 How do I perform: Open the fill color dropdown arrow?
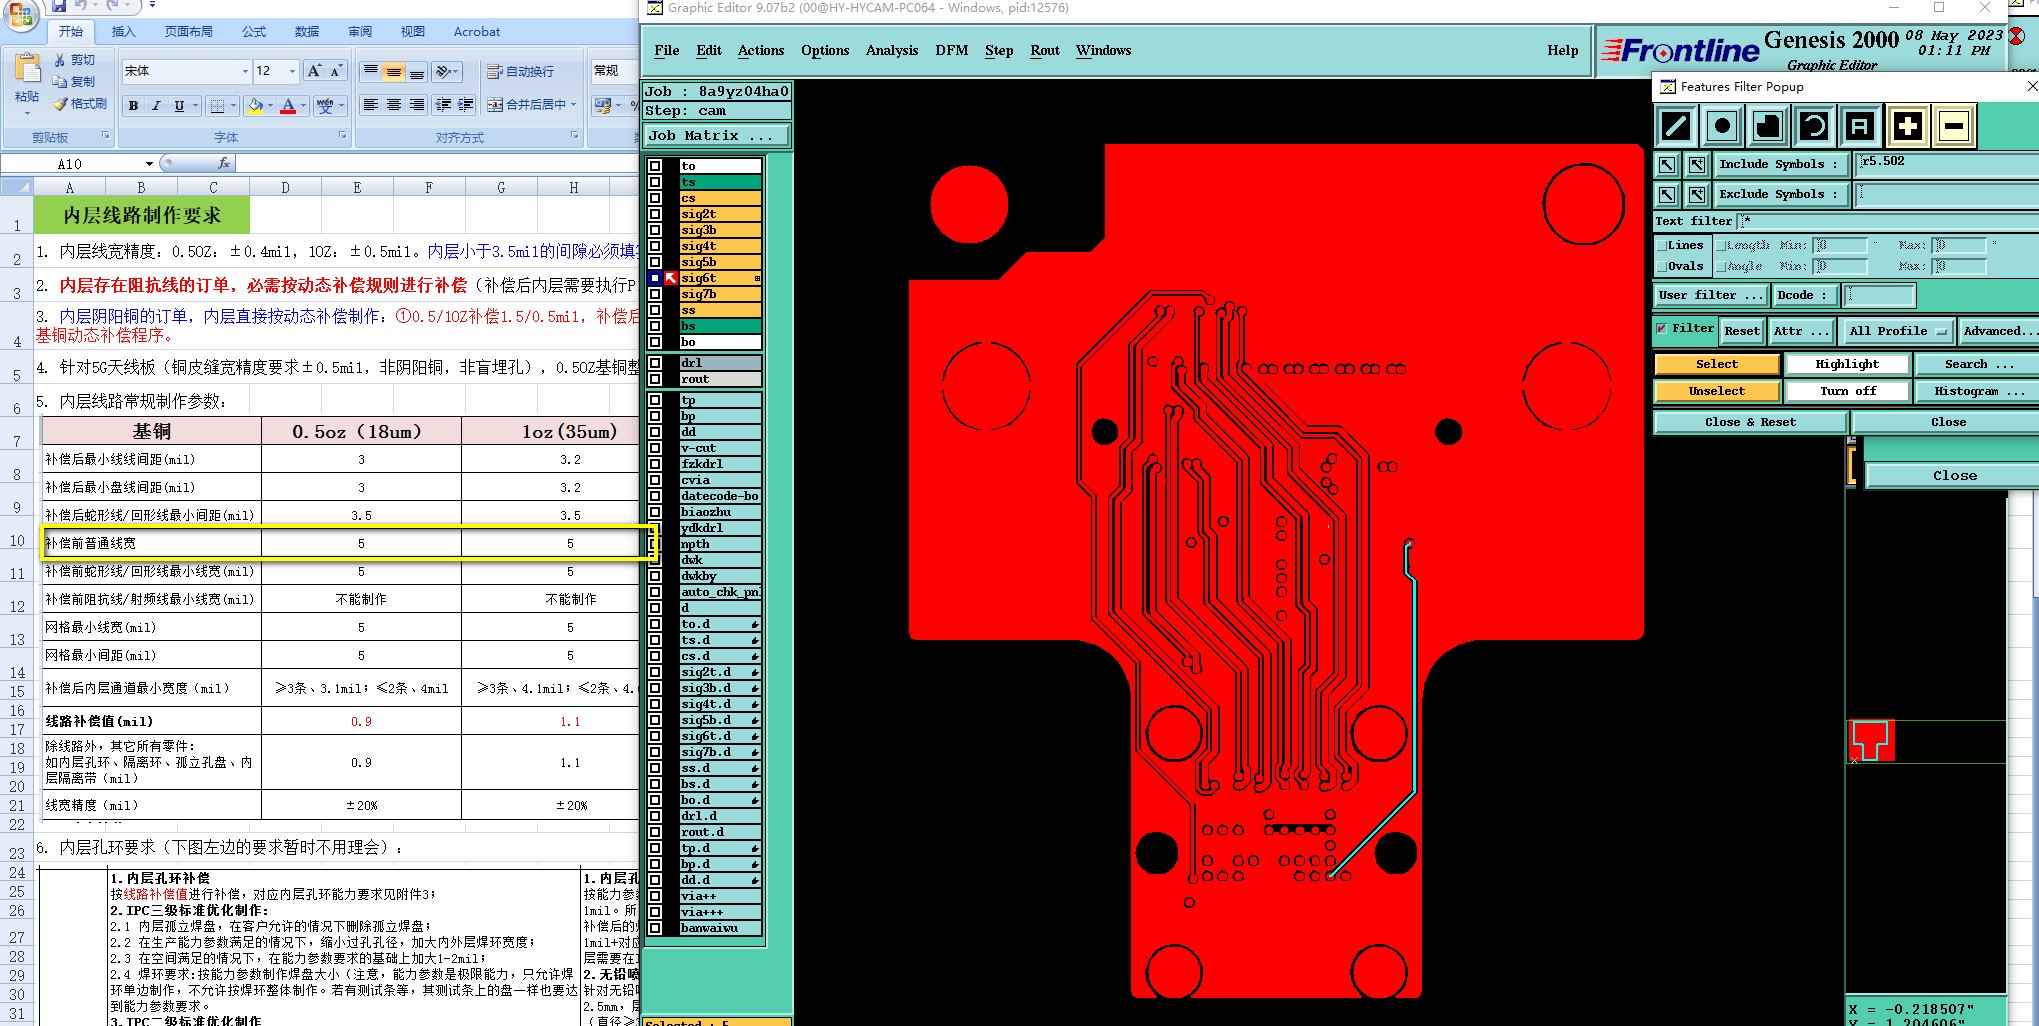[271, 106]
